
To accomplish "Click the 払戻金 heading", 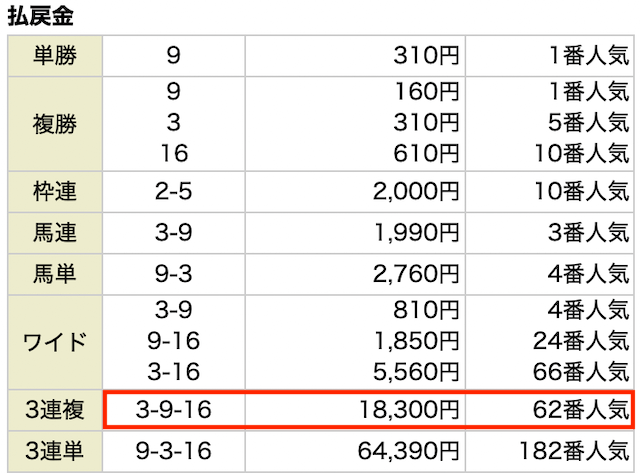I will [40, 16].
